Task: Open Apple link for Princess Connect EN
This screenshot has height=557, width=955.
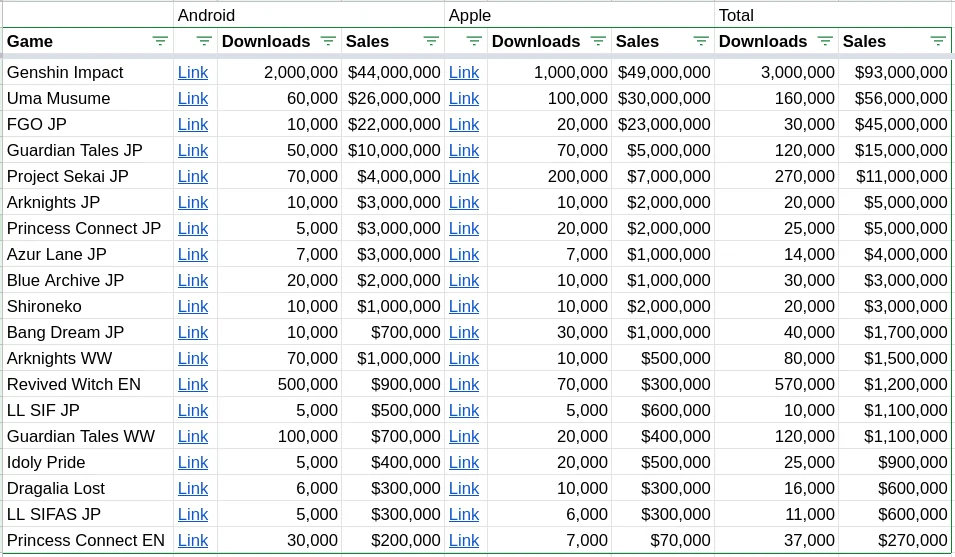Action: click(464, 540)
